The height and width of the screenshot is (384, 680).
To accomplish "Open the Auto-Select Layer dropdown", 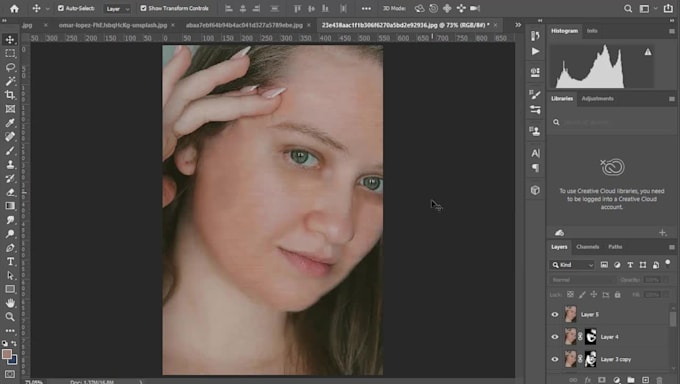I will [117, 9].
